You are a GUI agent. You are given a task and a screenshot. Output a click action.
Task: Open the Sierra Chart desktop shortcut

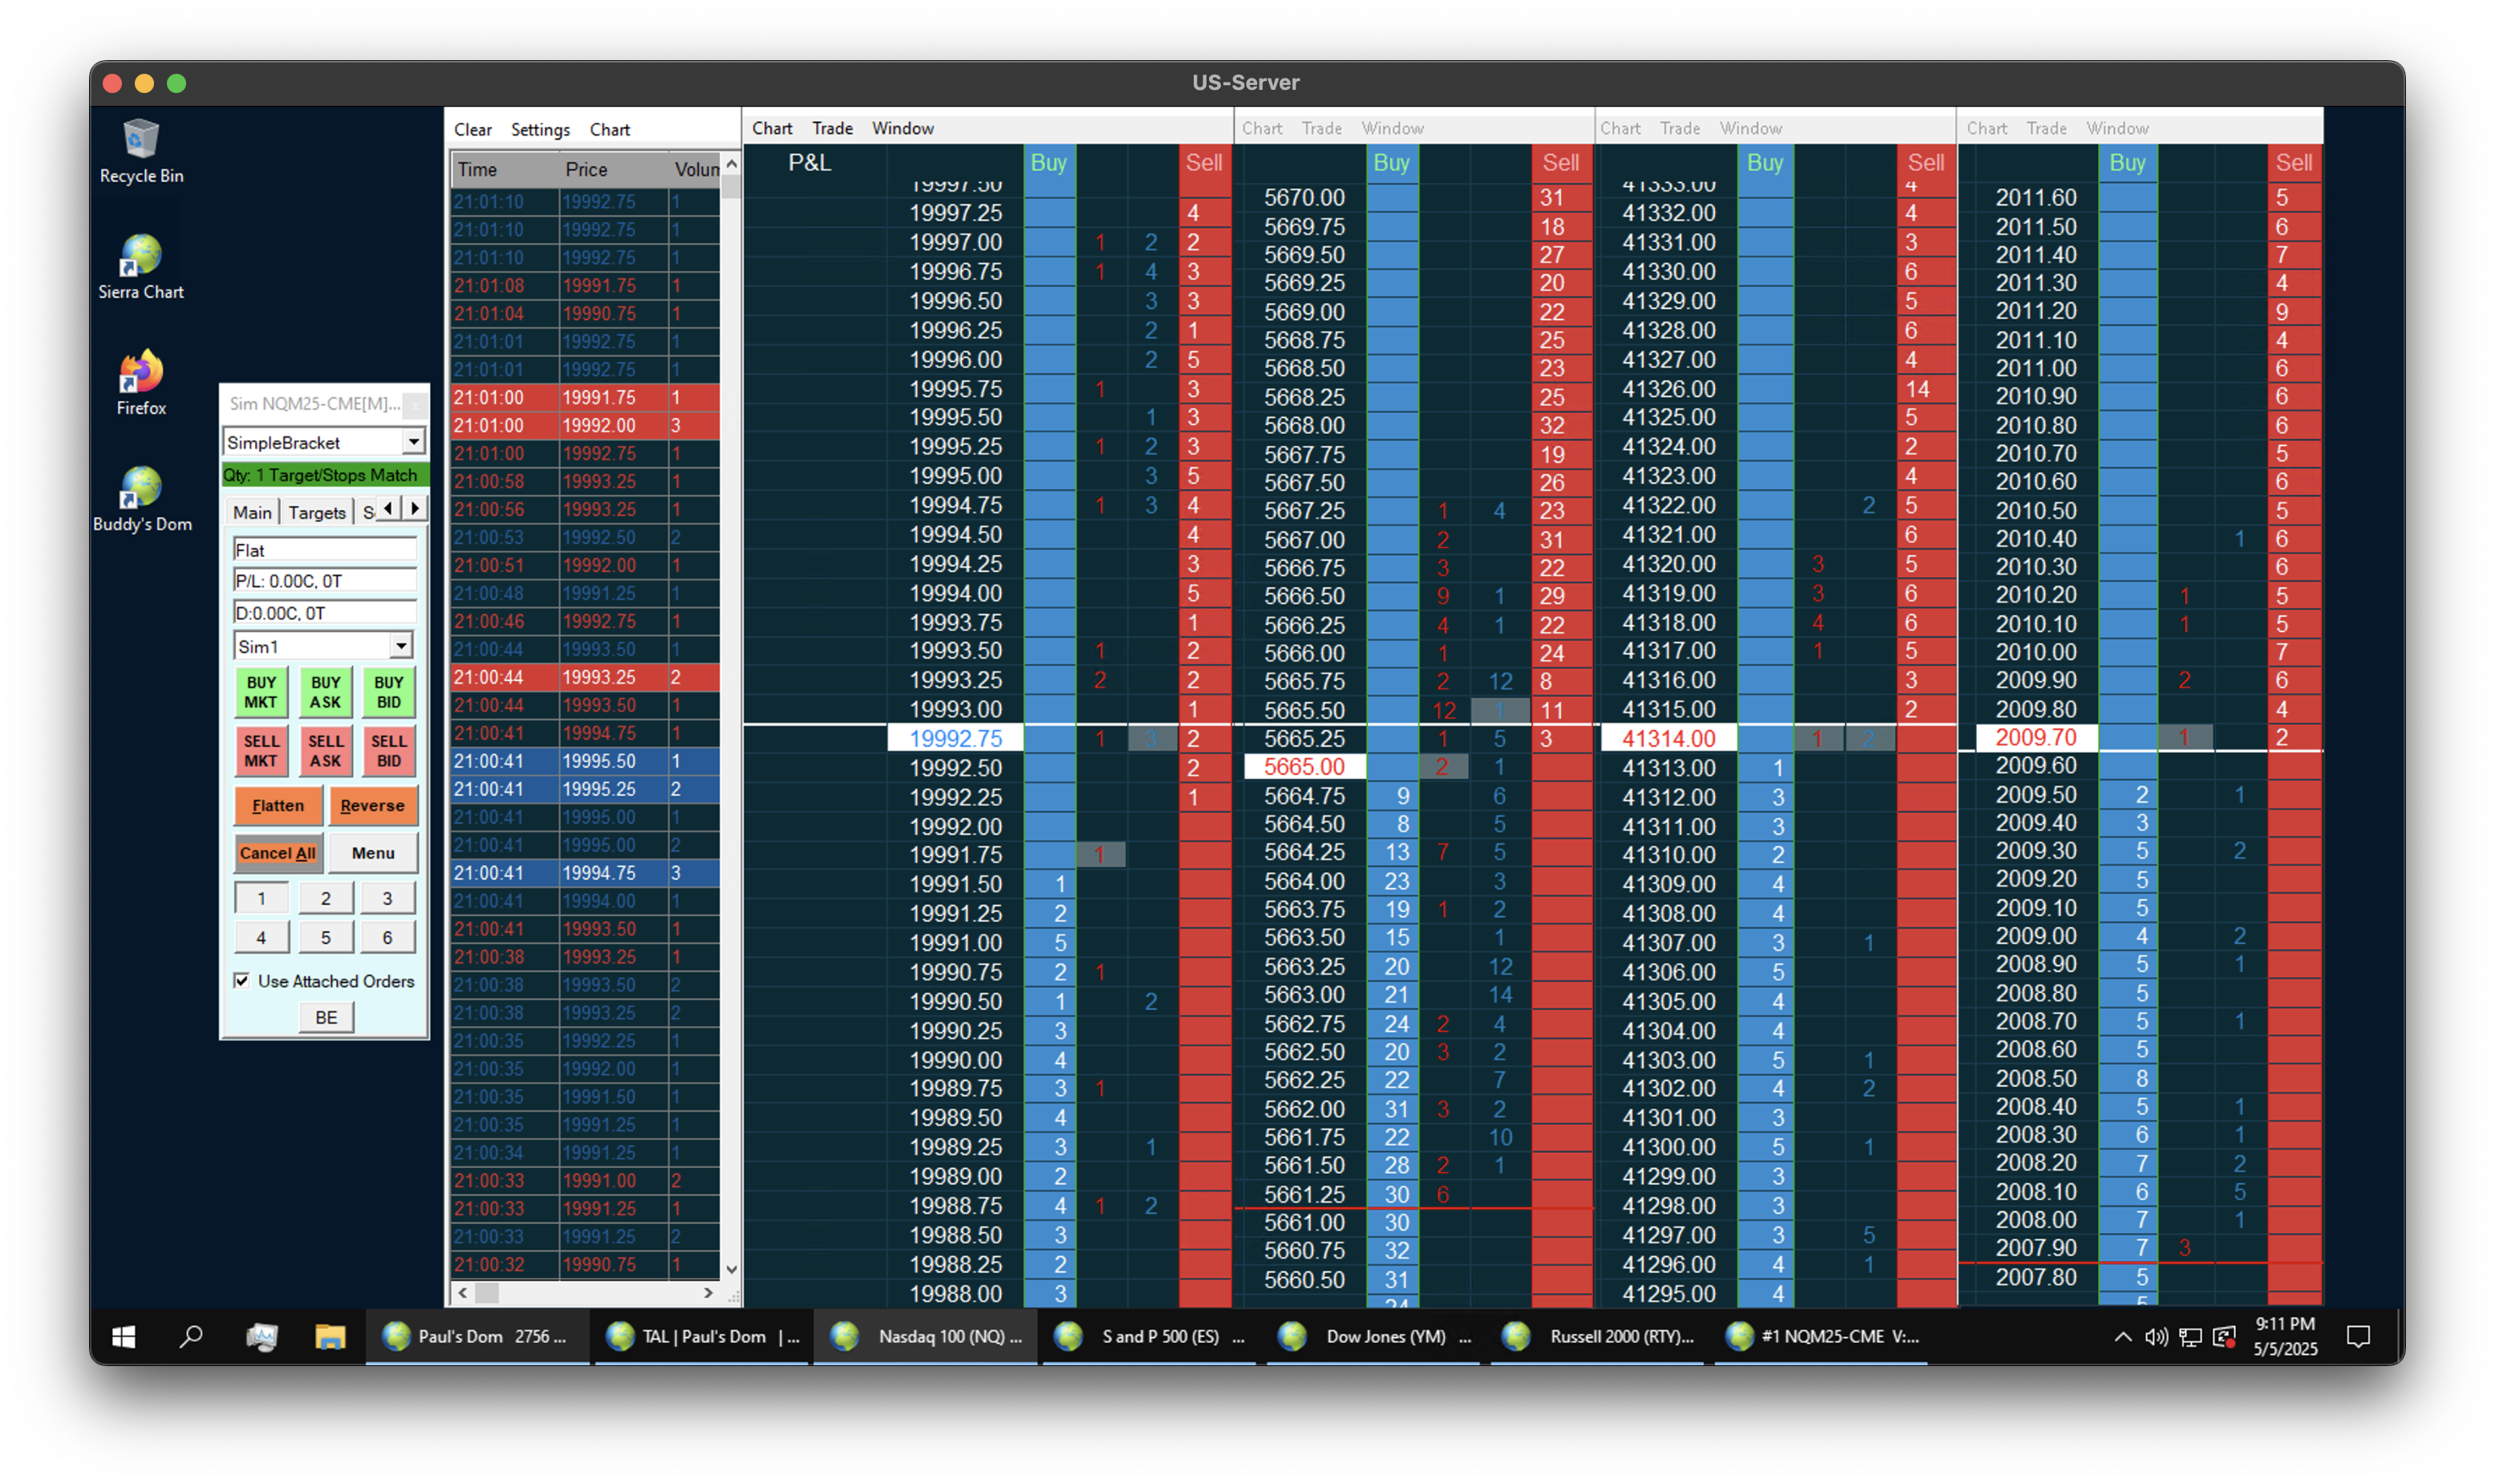point(141,256)
